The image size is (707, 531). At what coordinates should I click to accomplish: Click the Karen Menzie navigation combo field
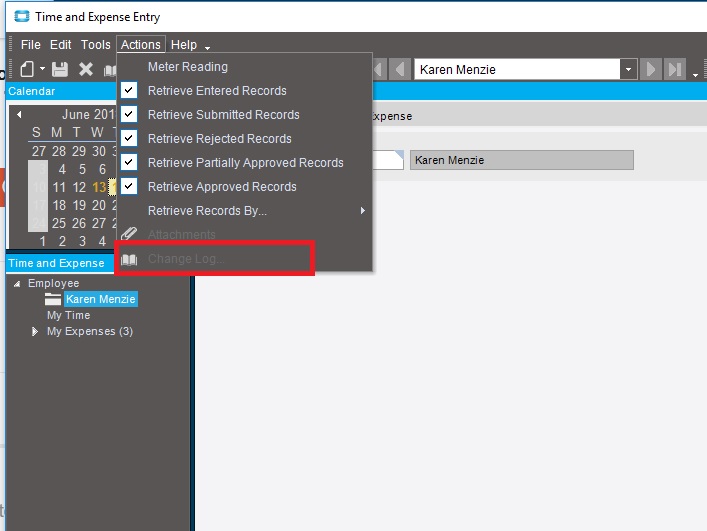[x=517, y=69]
